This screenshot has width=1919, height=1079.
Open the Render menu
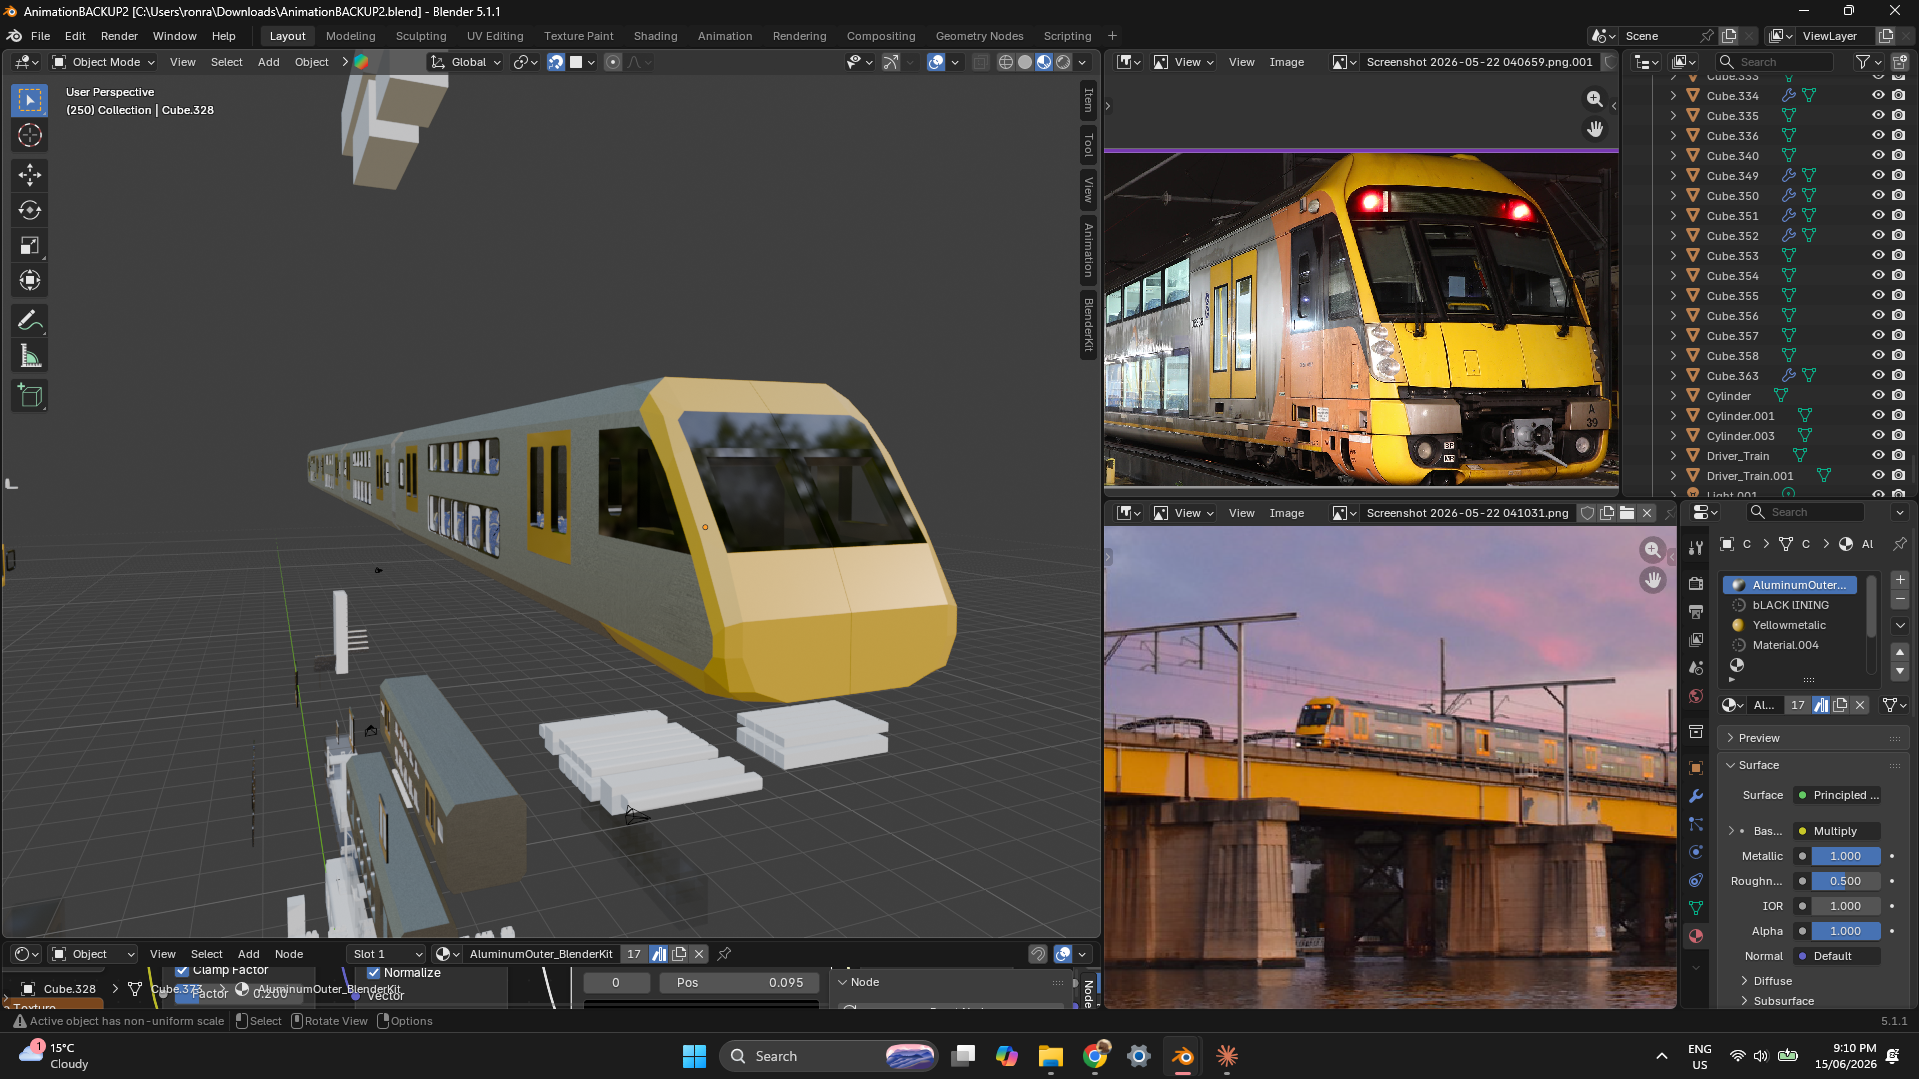[x=119, y=36]
